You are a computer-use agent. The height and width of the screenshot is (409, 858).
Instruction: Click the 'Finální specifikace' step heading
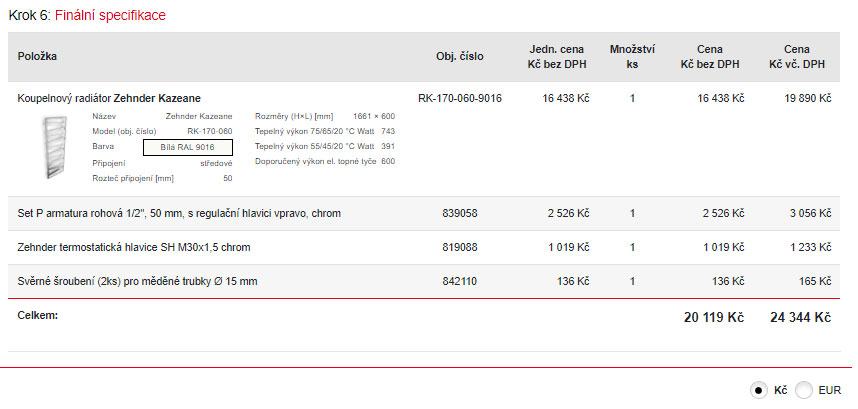[x=110, y=15]
